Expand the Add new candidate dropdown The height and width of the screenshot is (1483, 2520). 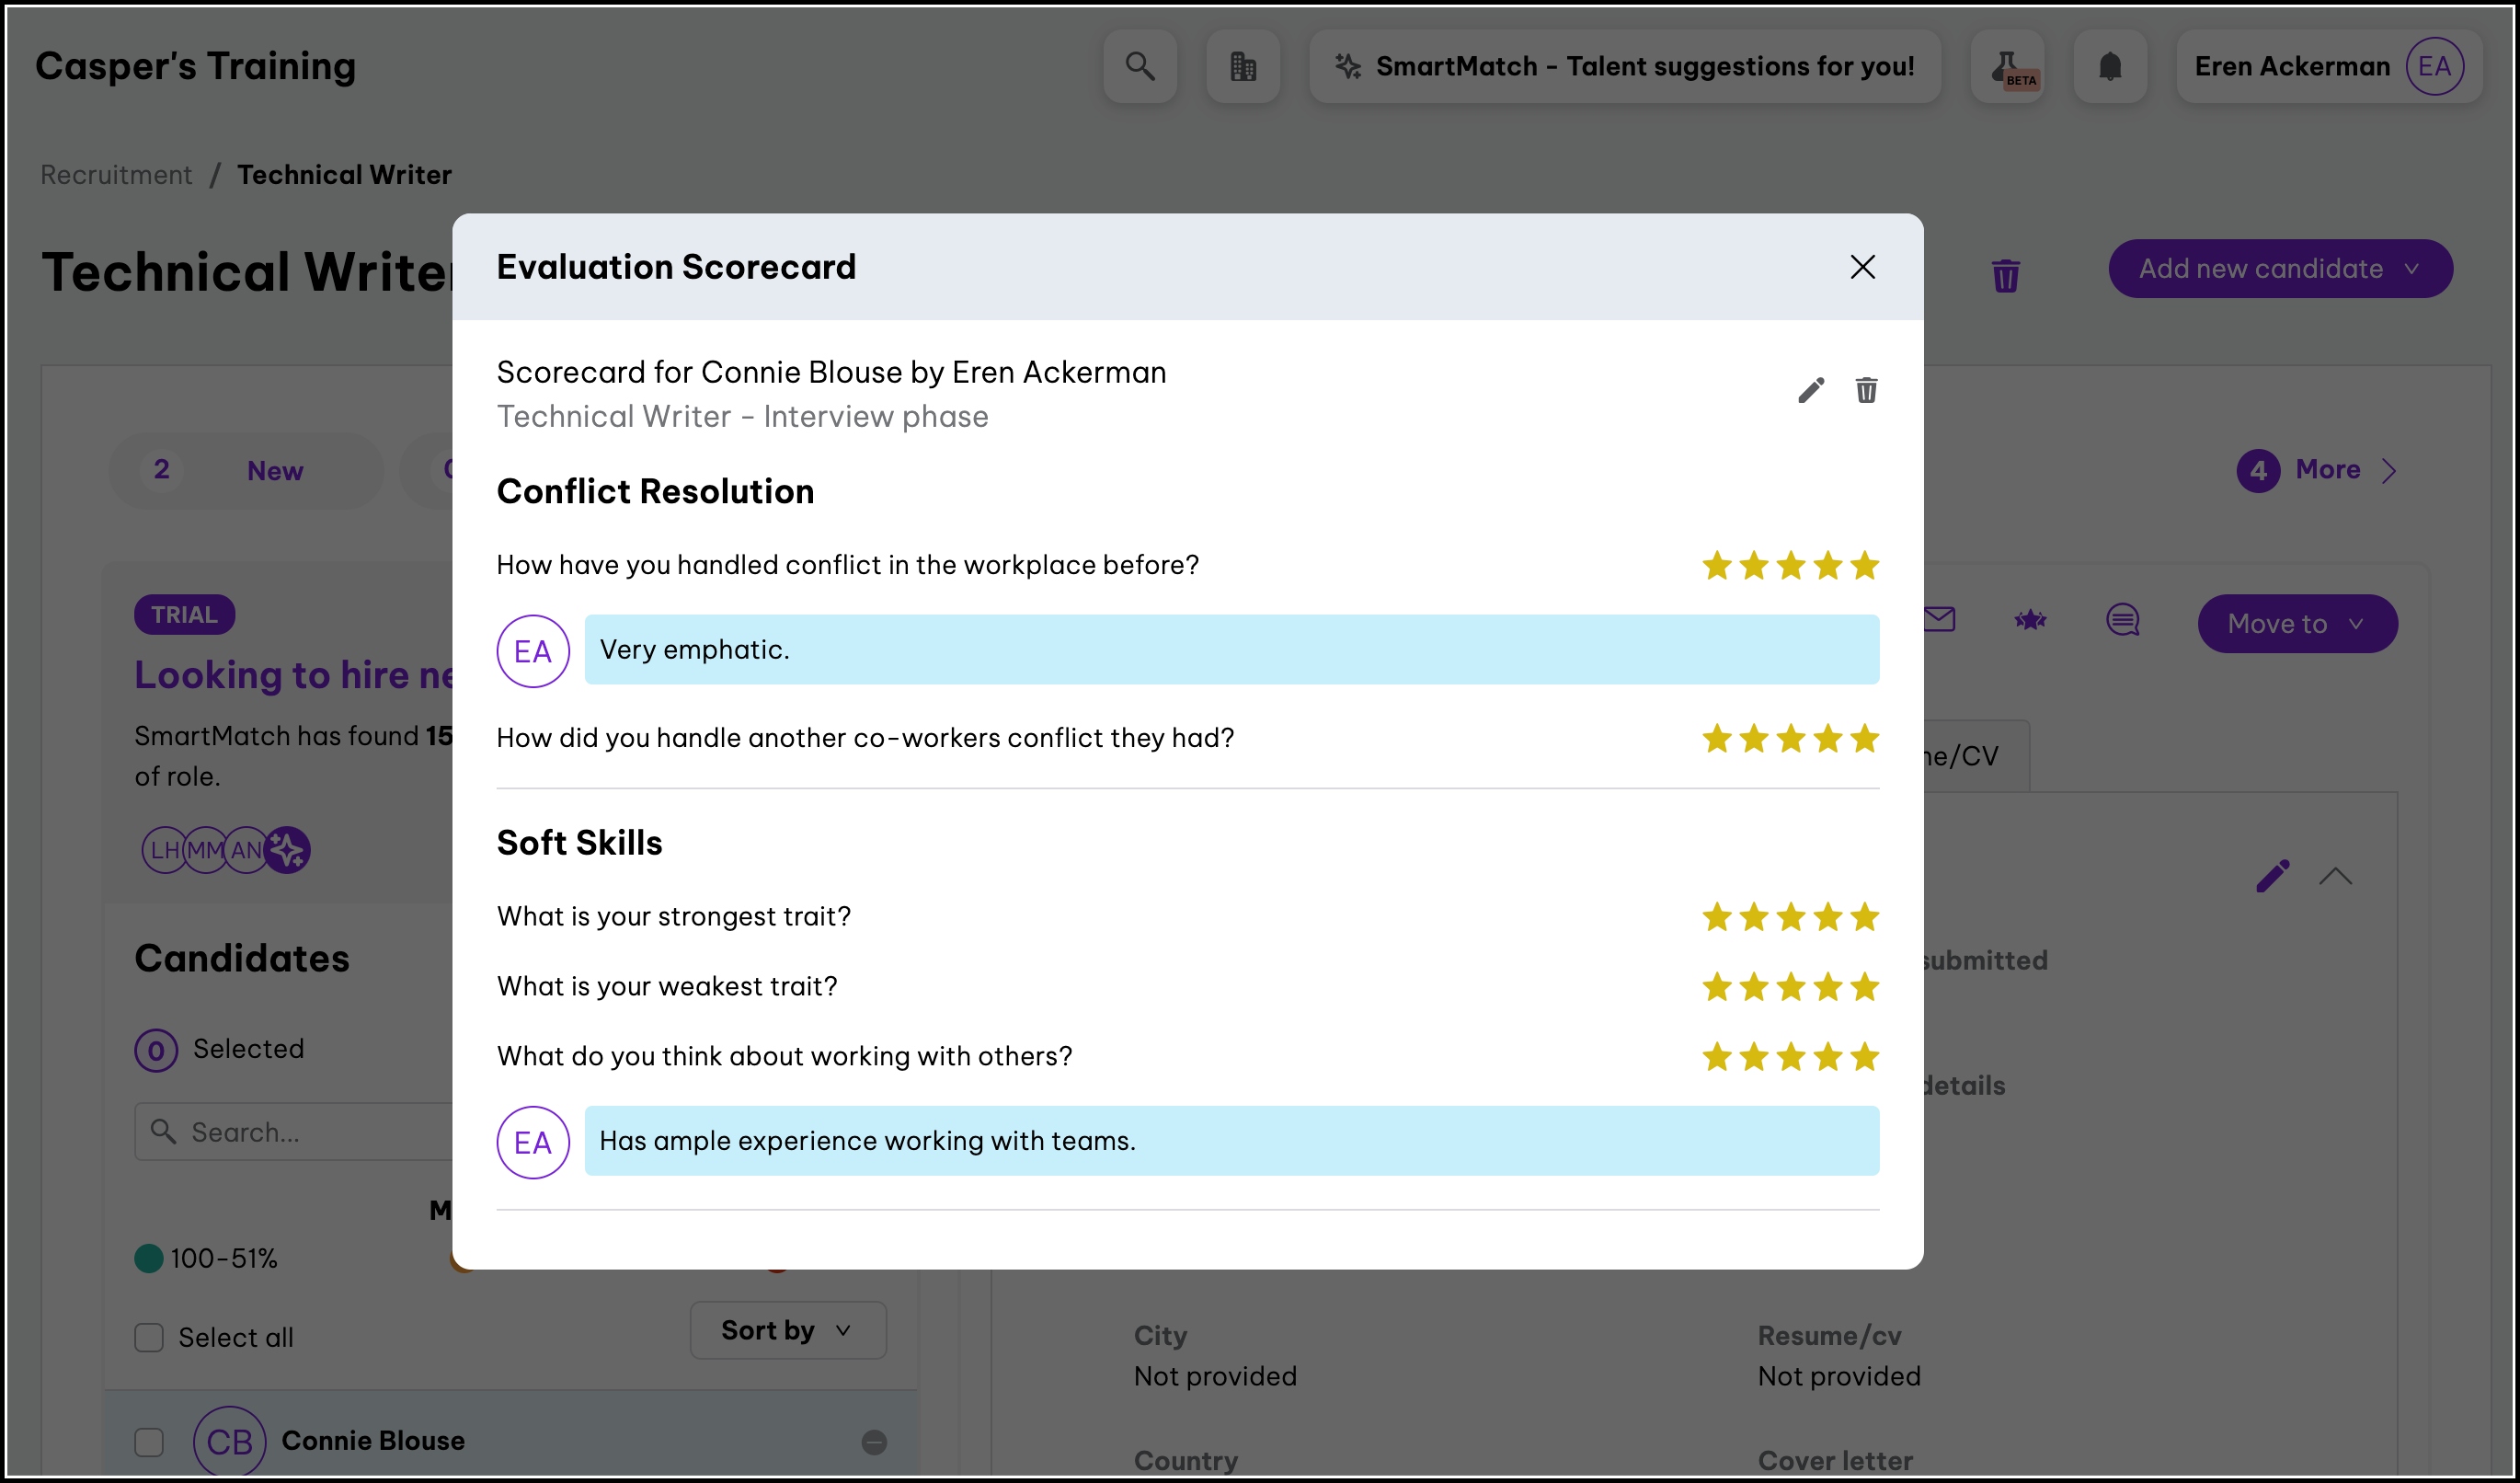coord(2280,268)
